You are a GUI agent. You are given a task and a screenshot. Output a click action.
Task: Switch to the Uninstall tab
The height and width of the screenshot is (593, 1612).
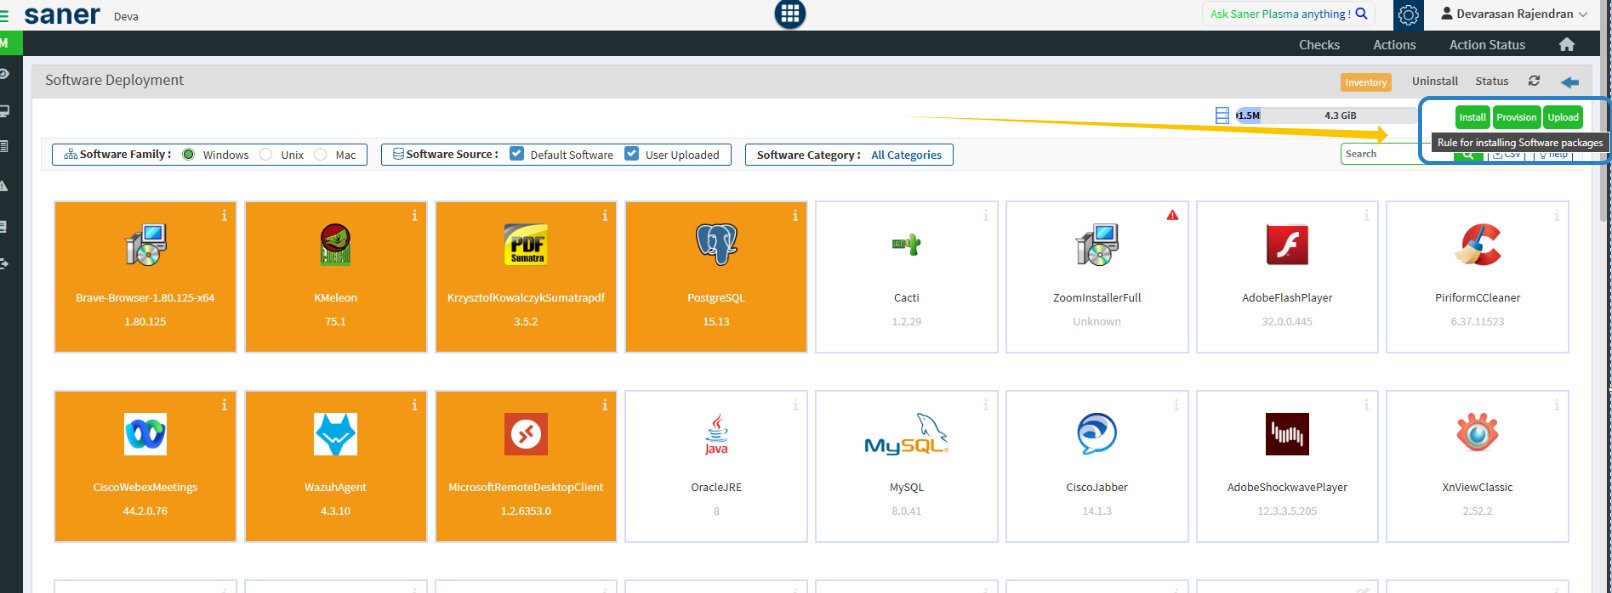pyautogui.click(x=1434, y=81)
